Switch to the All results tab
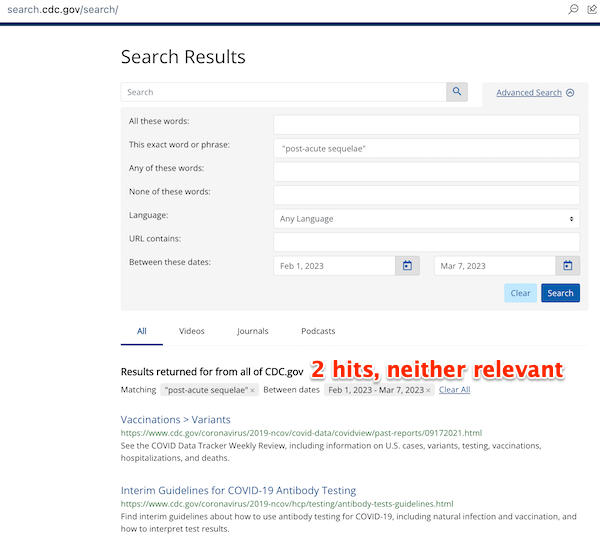 pos(142,331)
